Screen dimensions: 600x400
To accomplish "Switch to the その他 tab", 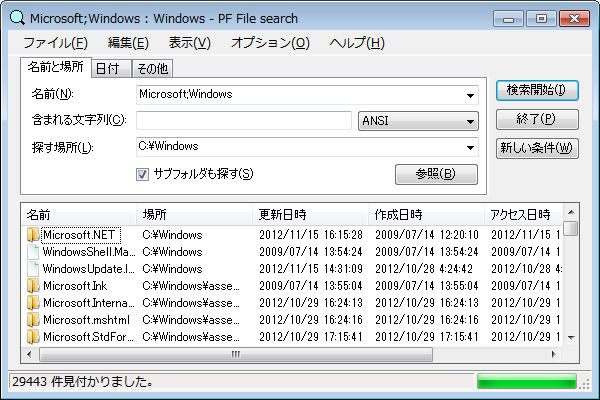I will (x=152, y=69).
